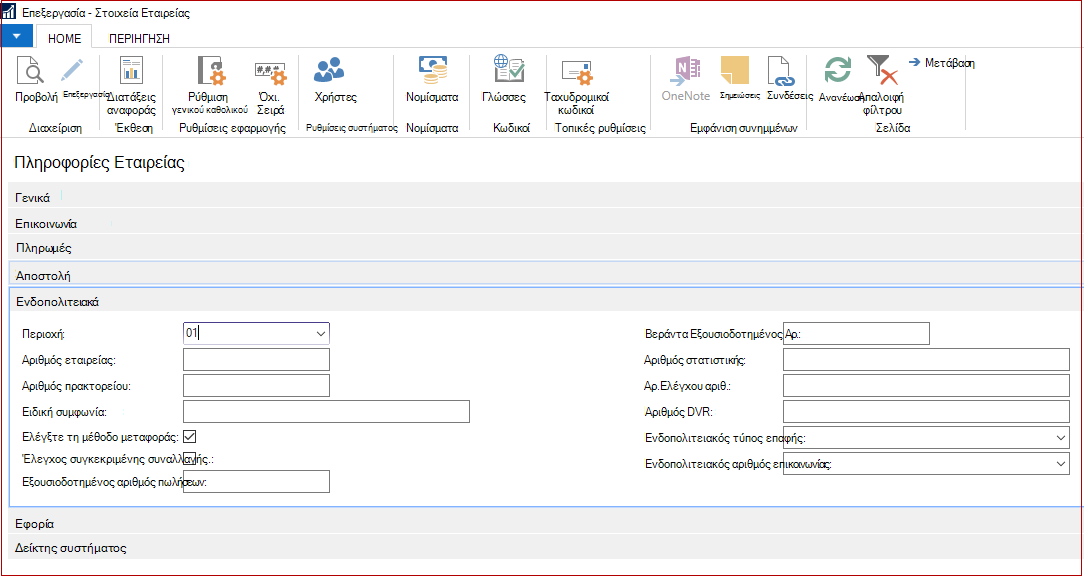Viewport: 1084px width, 578px height.
Task: Expand the Δείκτης συστήματος section
Action: [545, 548]
